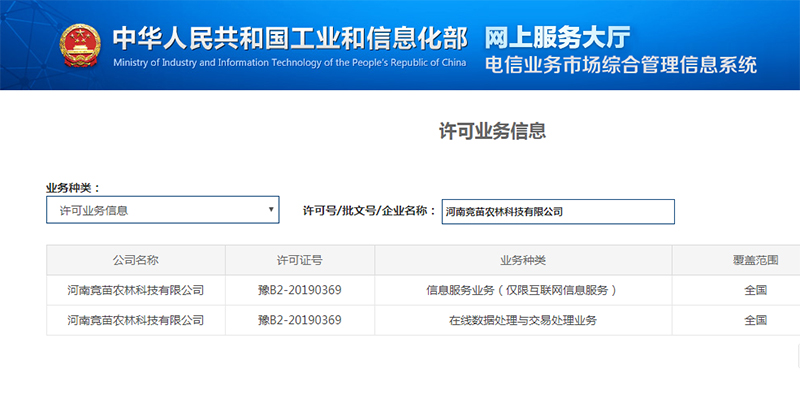
Task: Select company name in the 信息服务业务 row
Action: [x=136, y=290]
